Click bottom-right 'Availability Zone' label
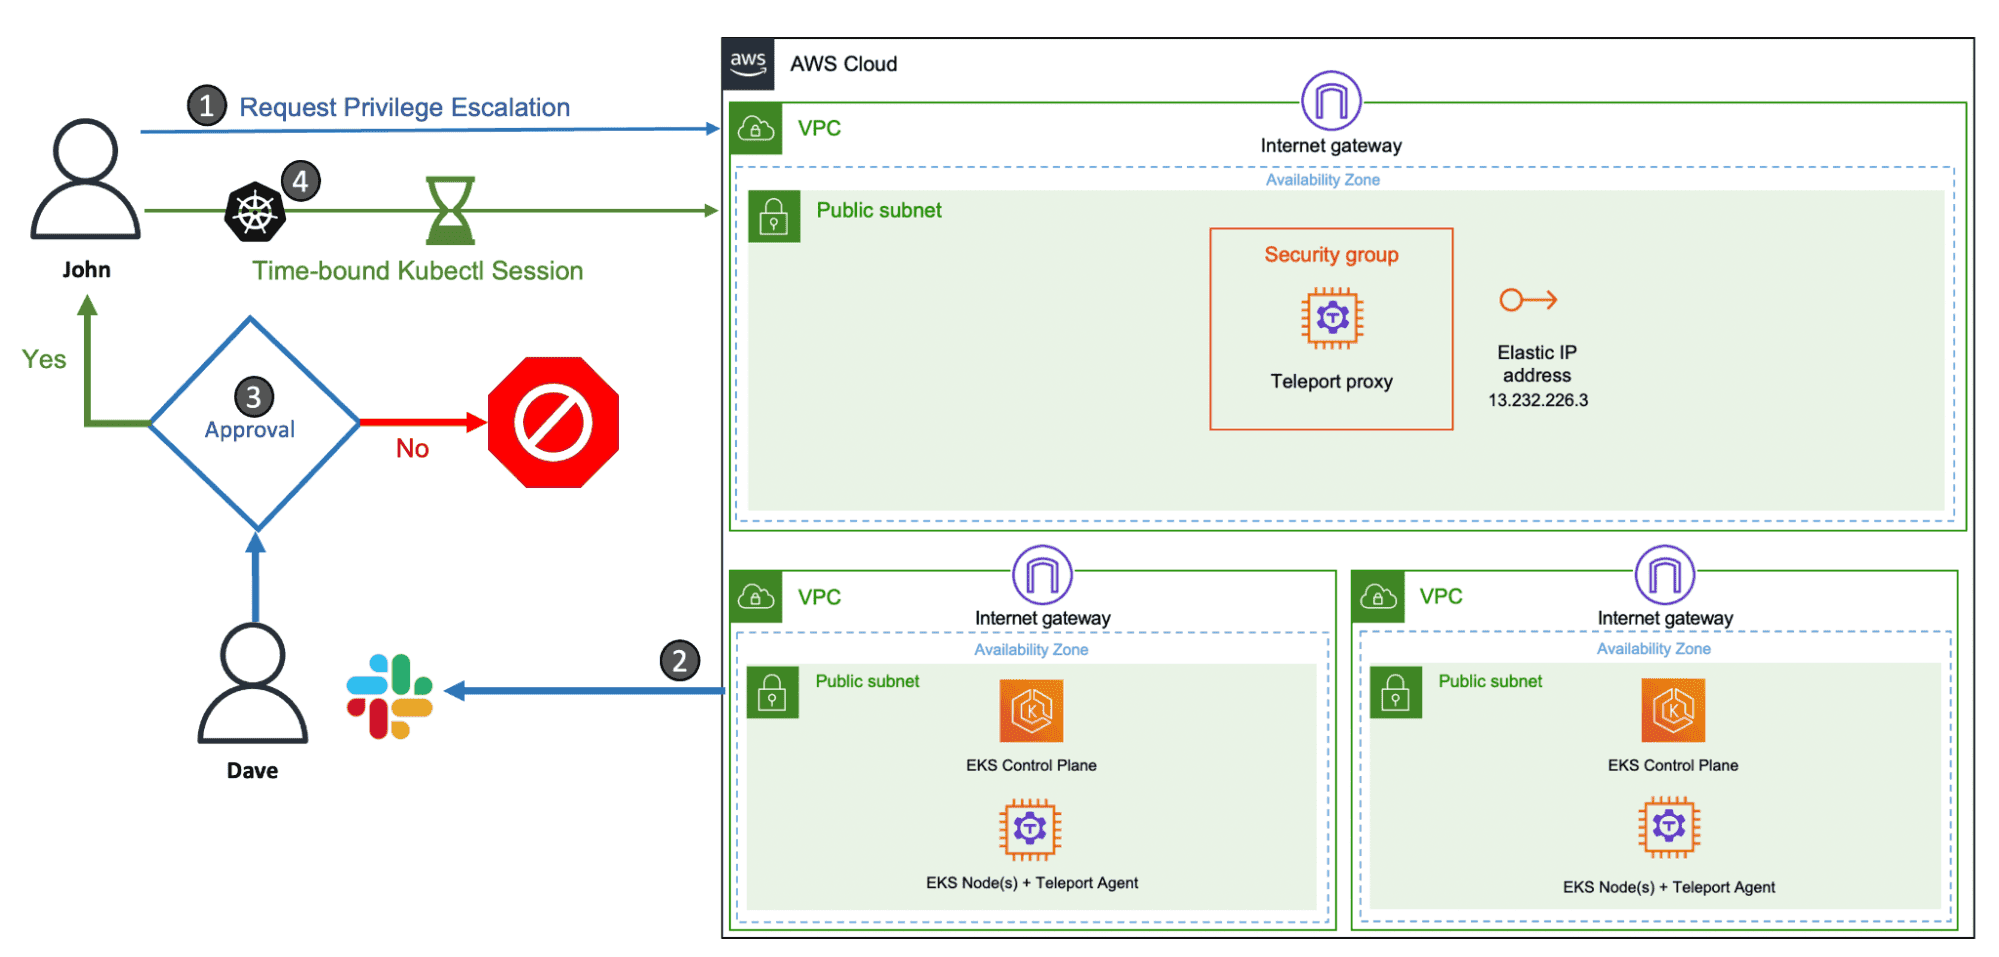The width and height of the screenshot is (1999, 957). point(1654,649)
